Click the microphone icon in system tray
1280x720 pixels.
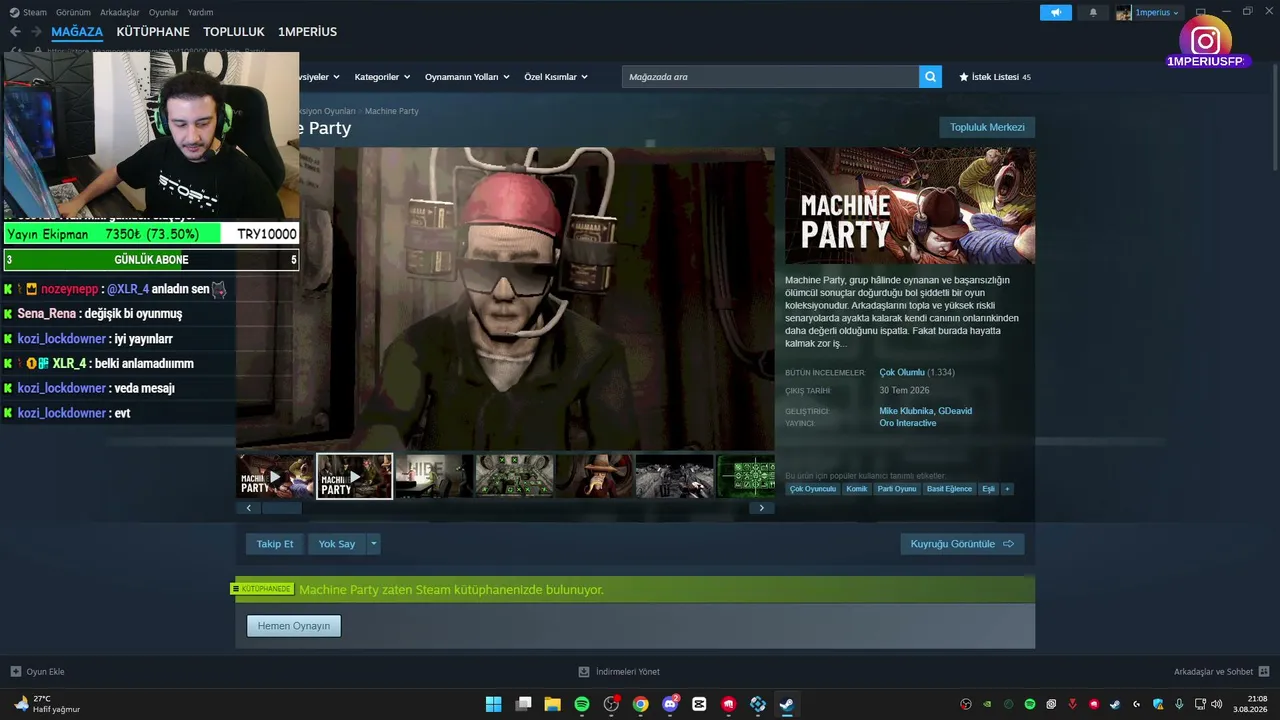pos(1179,704)
